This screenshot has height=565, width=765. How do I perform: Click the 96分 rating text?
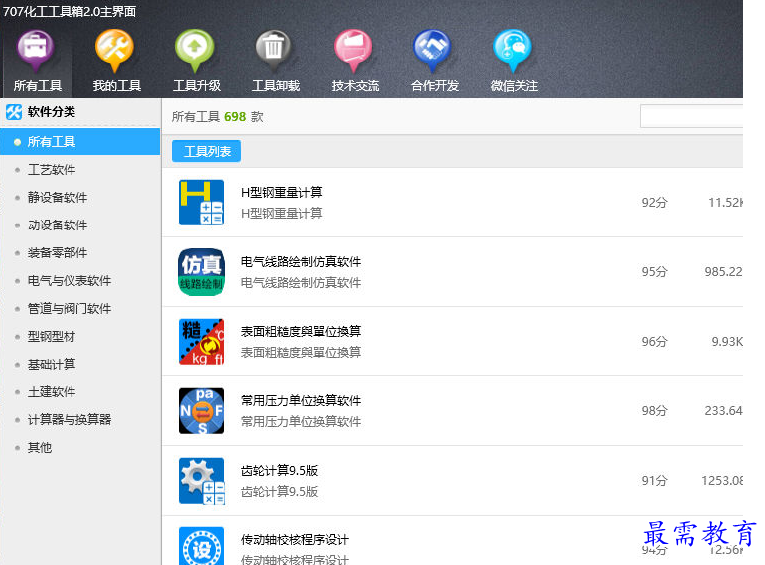coord(654,342)
